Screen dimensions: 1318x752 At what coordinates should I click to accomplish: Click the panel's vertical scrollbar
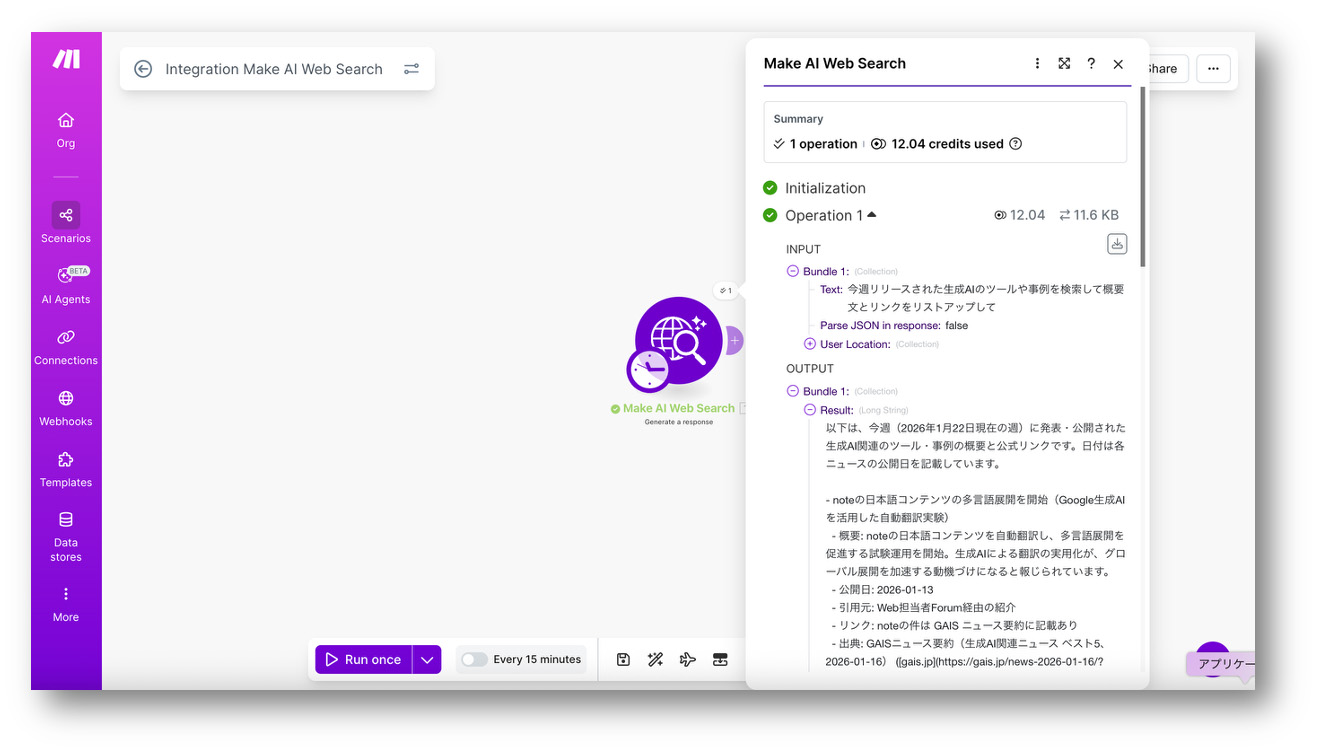1143,180
